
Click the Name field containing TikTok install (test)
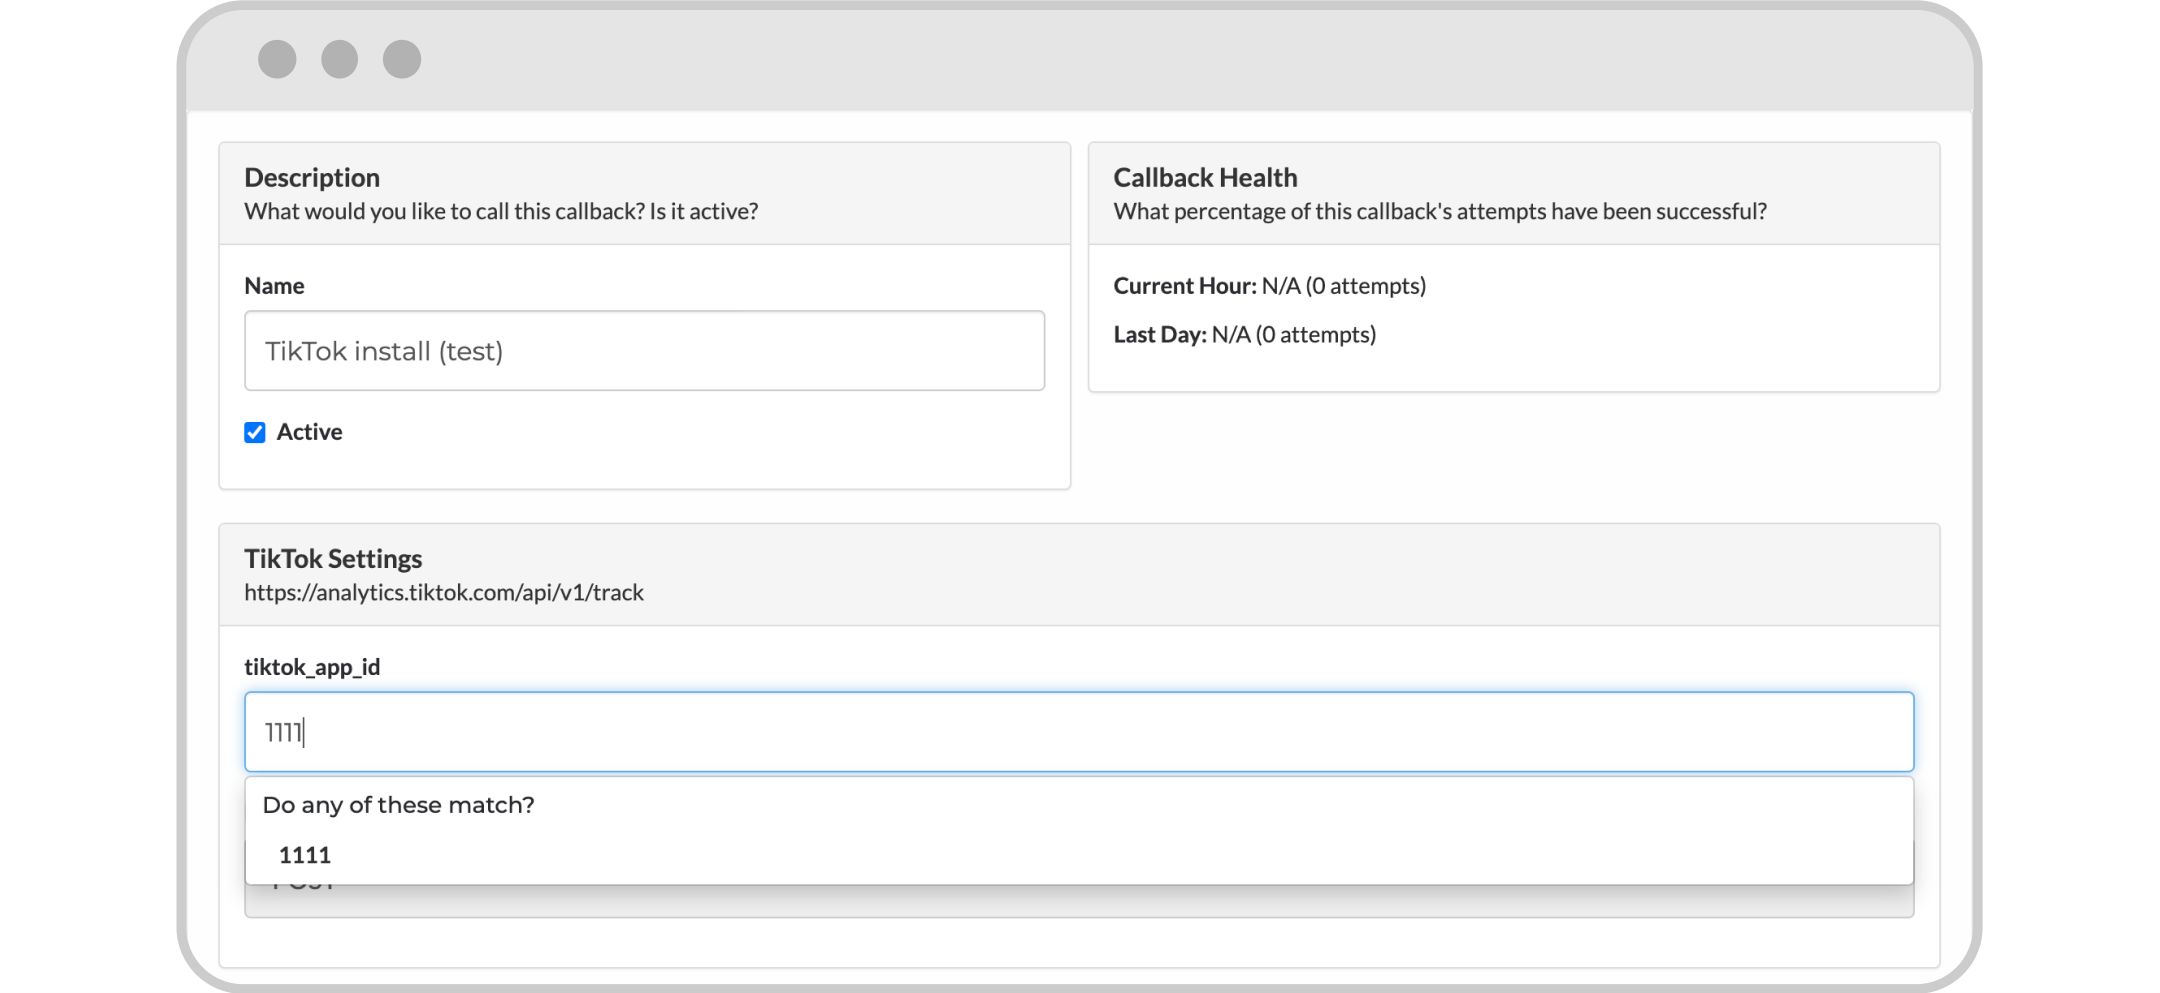(644, 351)
